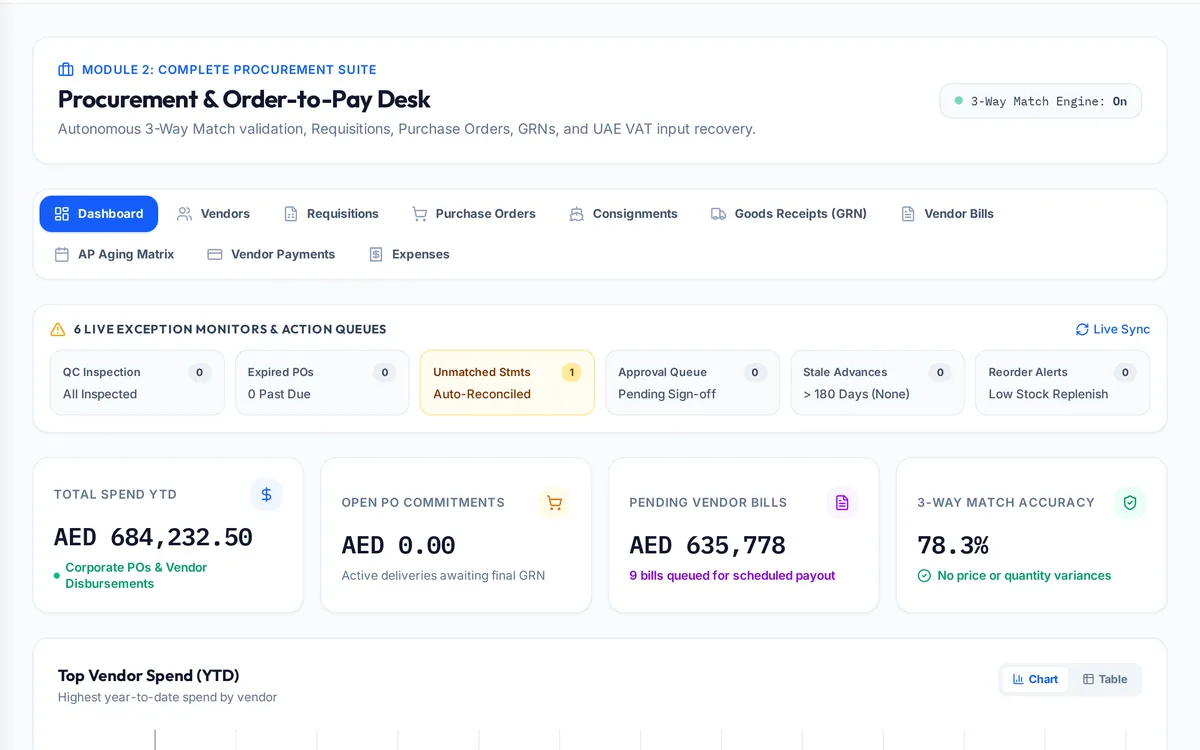The image size is (1200, 750).
Task: Open the Goods Receipts (GRN) tab
Action: [789, 214]
